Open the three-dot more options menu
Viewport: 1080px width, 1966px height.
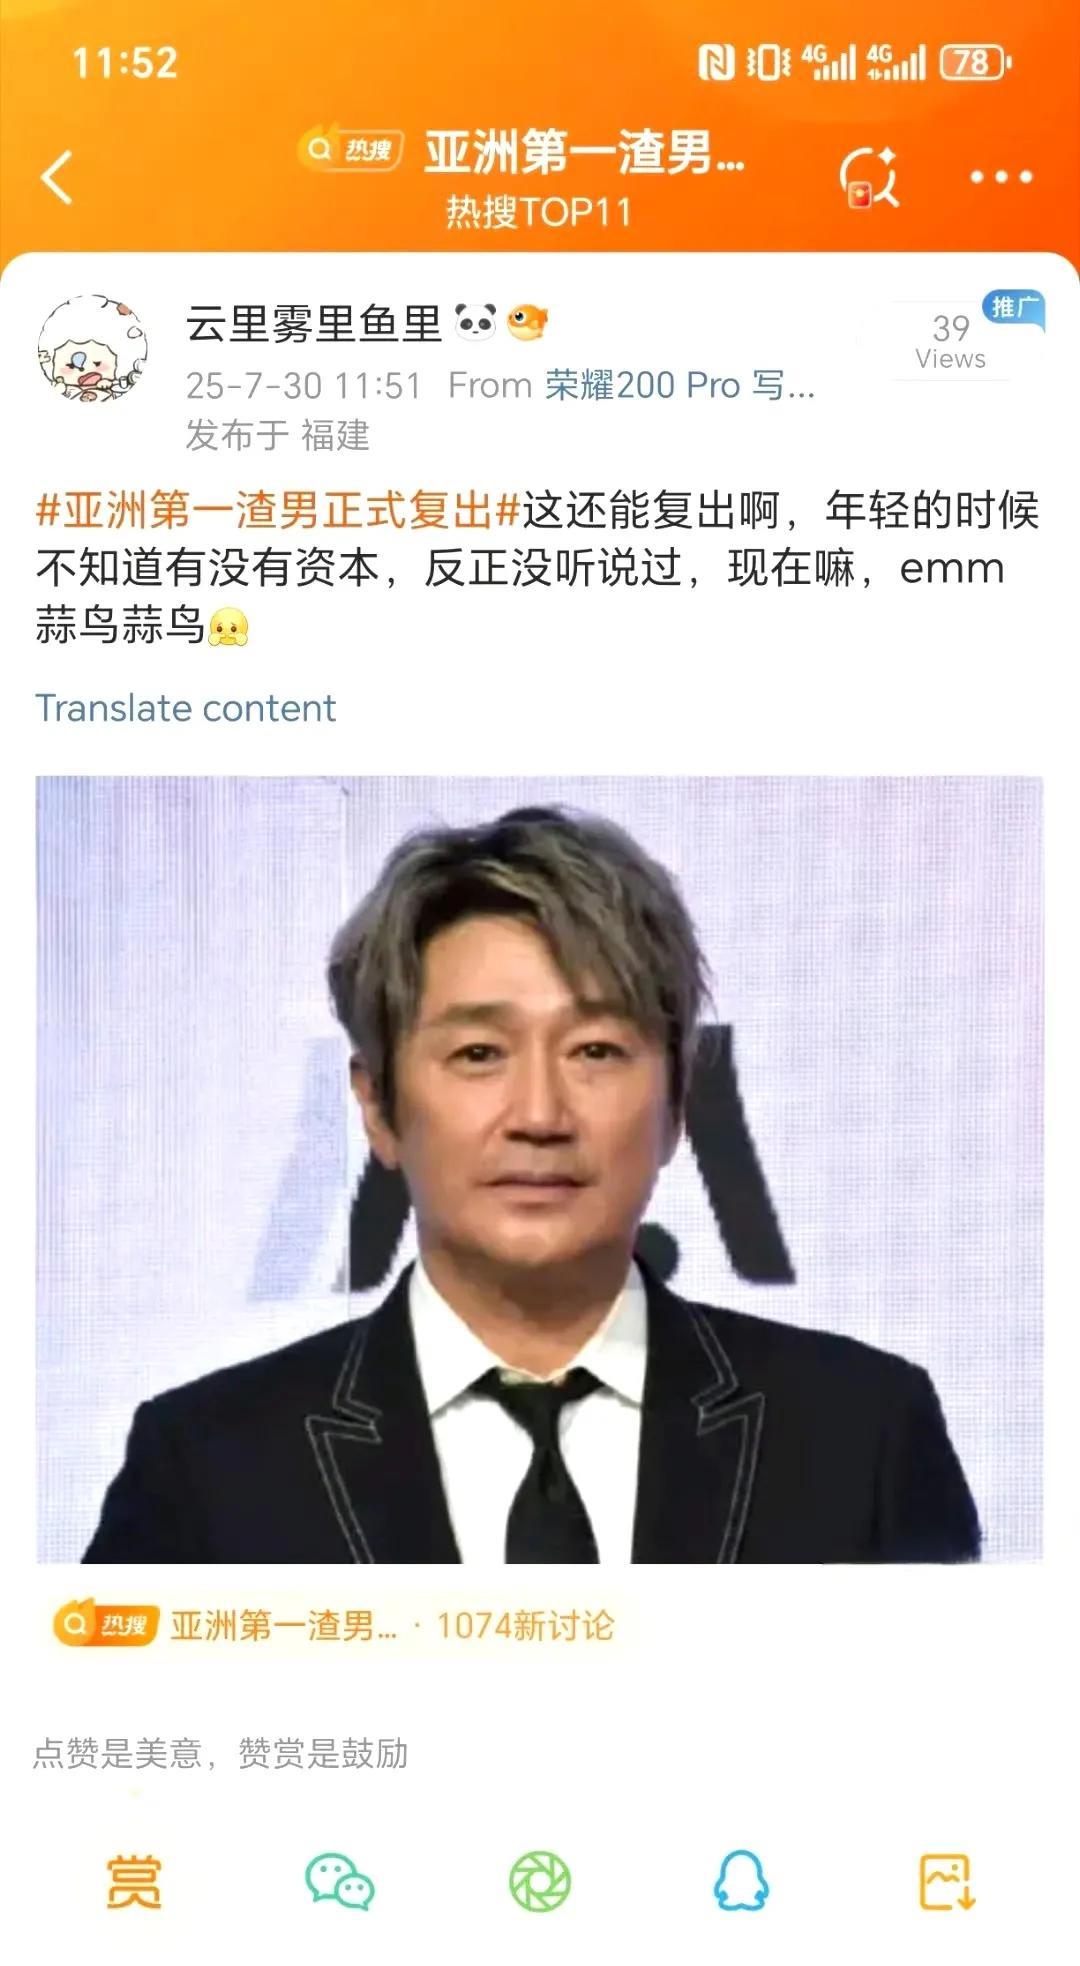coord(1001,177)
